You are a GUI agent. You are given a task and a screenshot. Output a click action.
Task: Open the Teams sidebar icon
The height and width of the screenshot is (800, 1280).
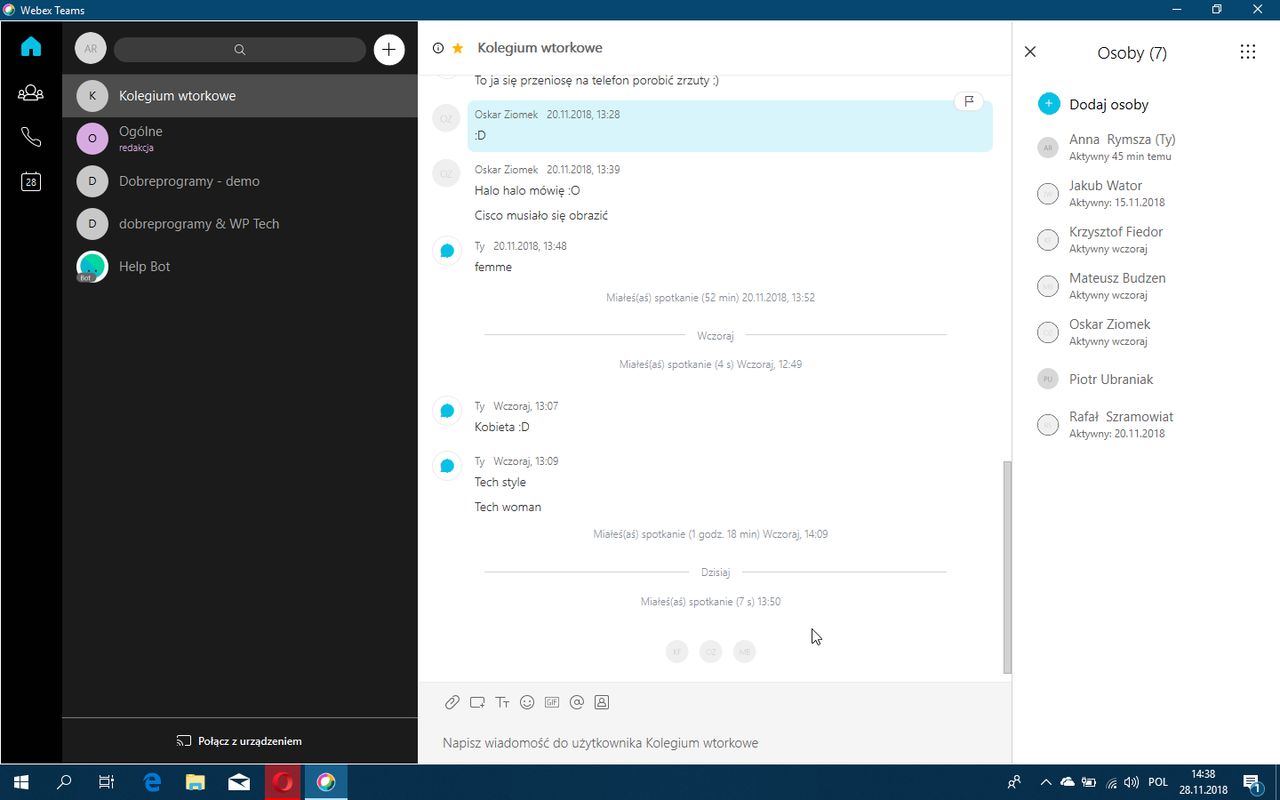pyautogui.click(x=31, y=93)
